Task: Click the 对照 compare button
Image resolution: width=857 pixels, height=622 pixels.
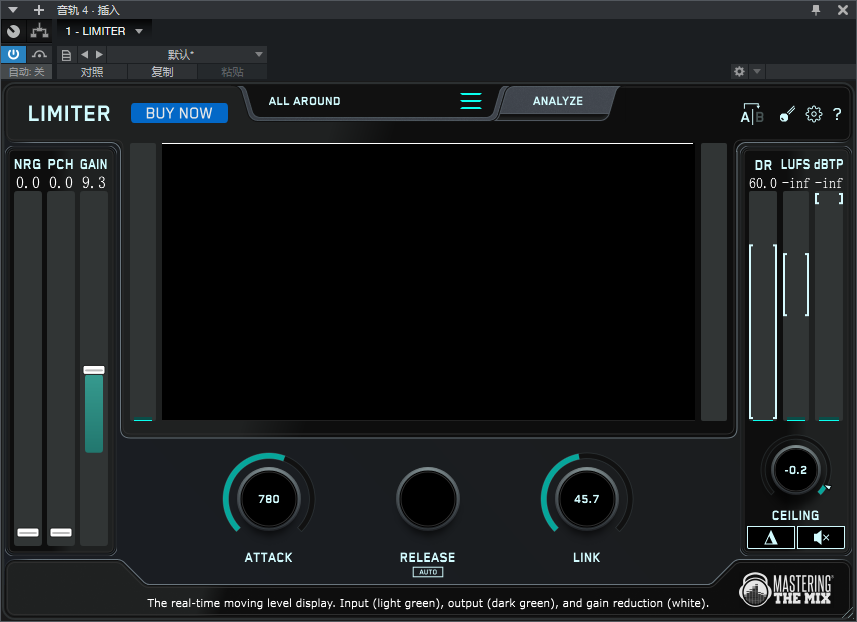Action: (x=92, y=72)
